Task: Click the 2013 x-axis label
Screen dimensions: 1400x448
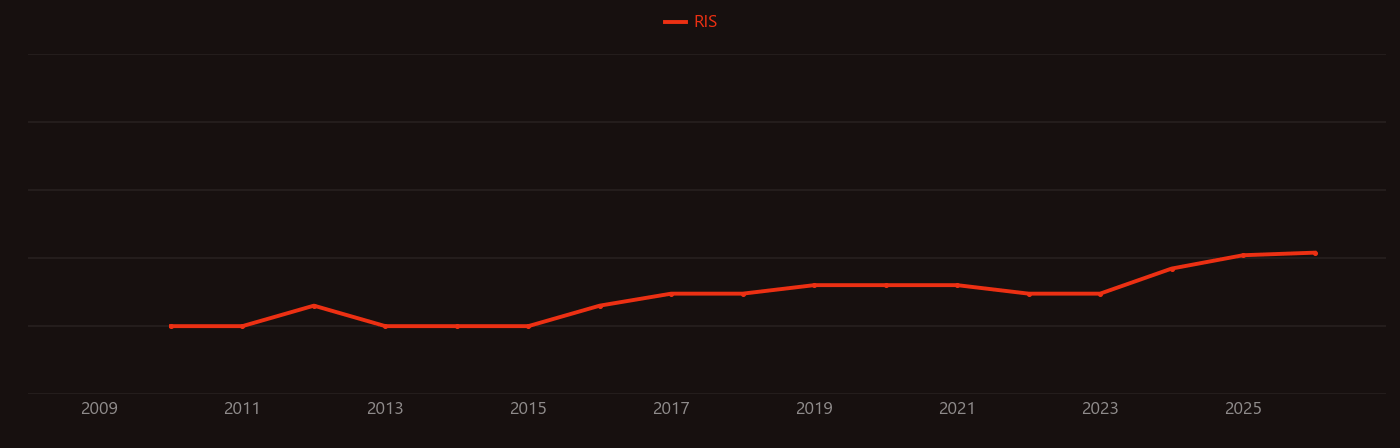Action: coord(385,409)
